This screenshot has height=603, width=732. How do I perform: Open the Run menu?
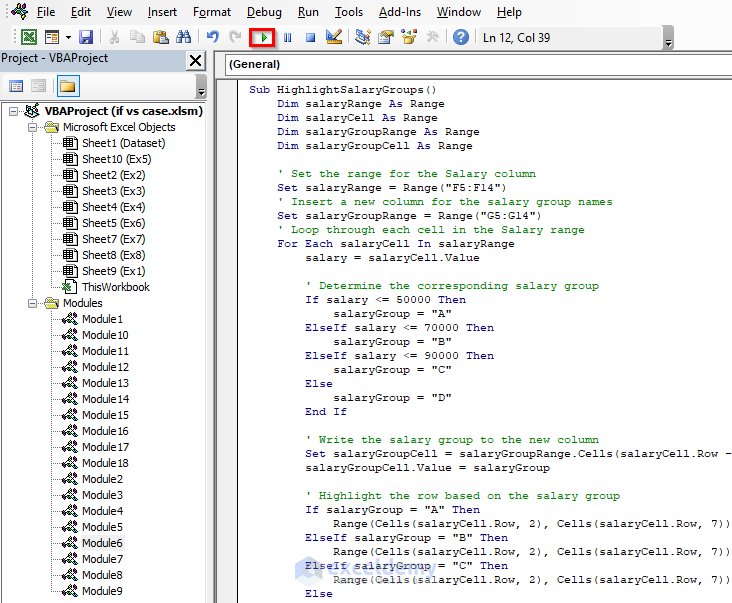pos(308,12)
